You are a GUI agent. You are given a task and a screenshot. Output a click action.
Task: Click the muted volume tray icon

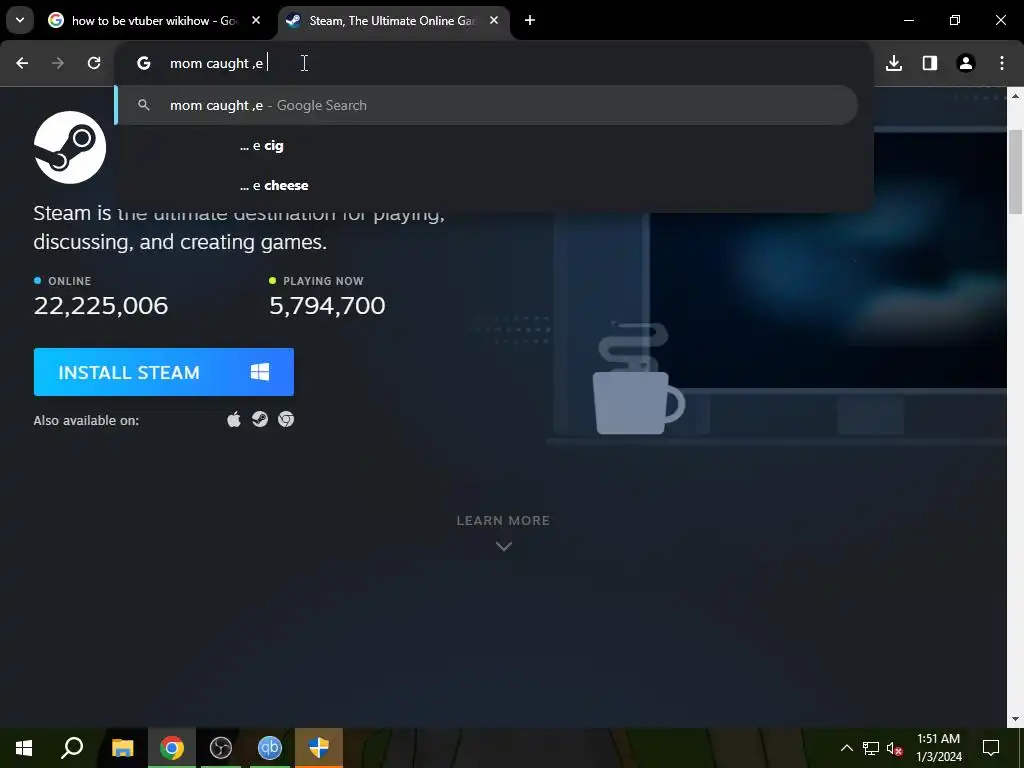pos(895,748)
